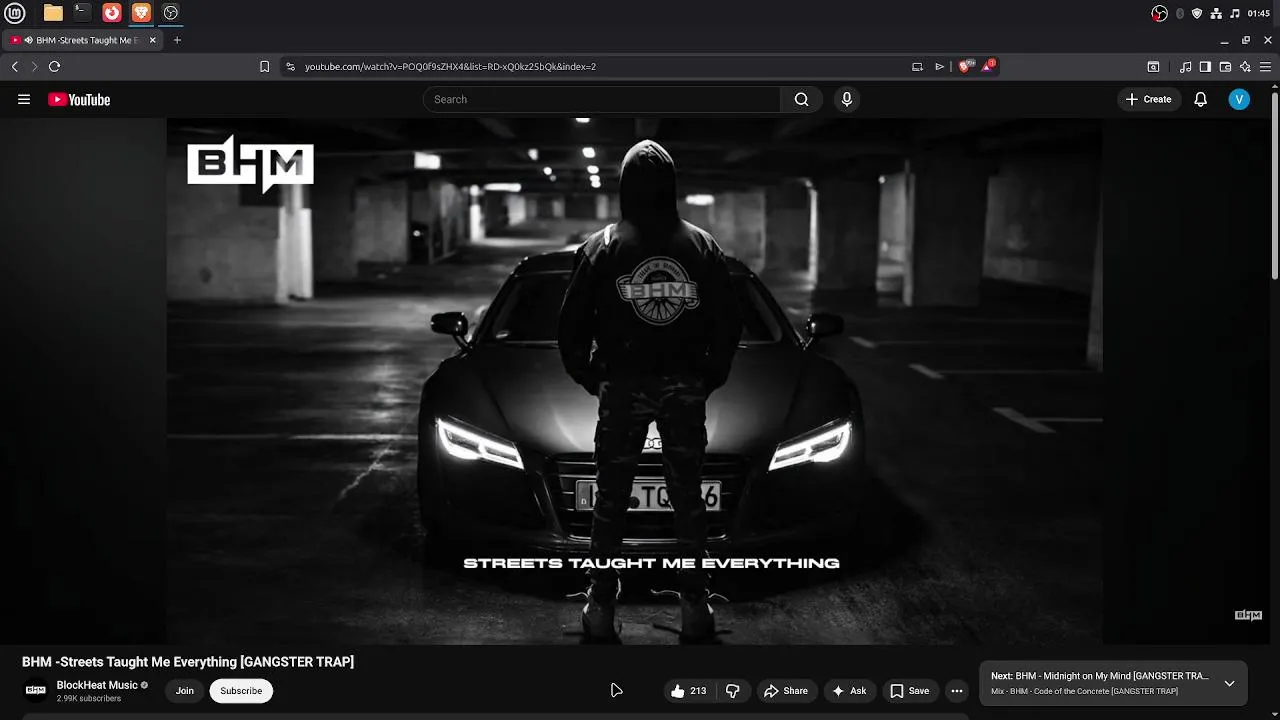Dislike this video
This screenshot has width=1280, height=720.
tap(733, 691)
